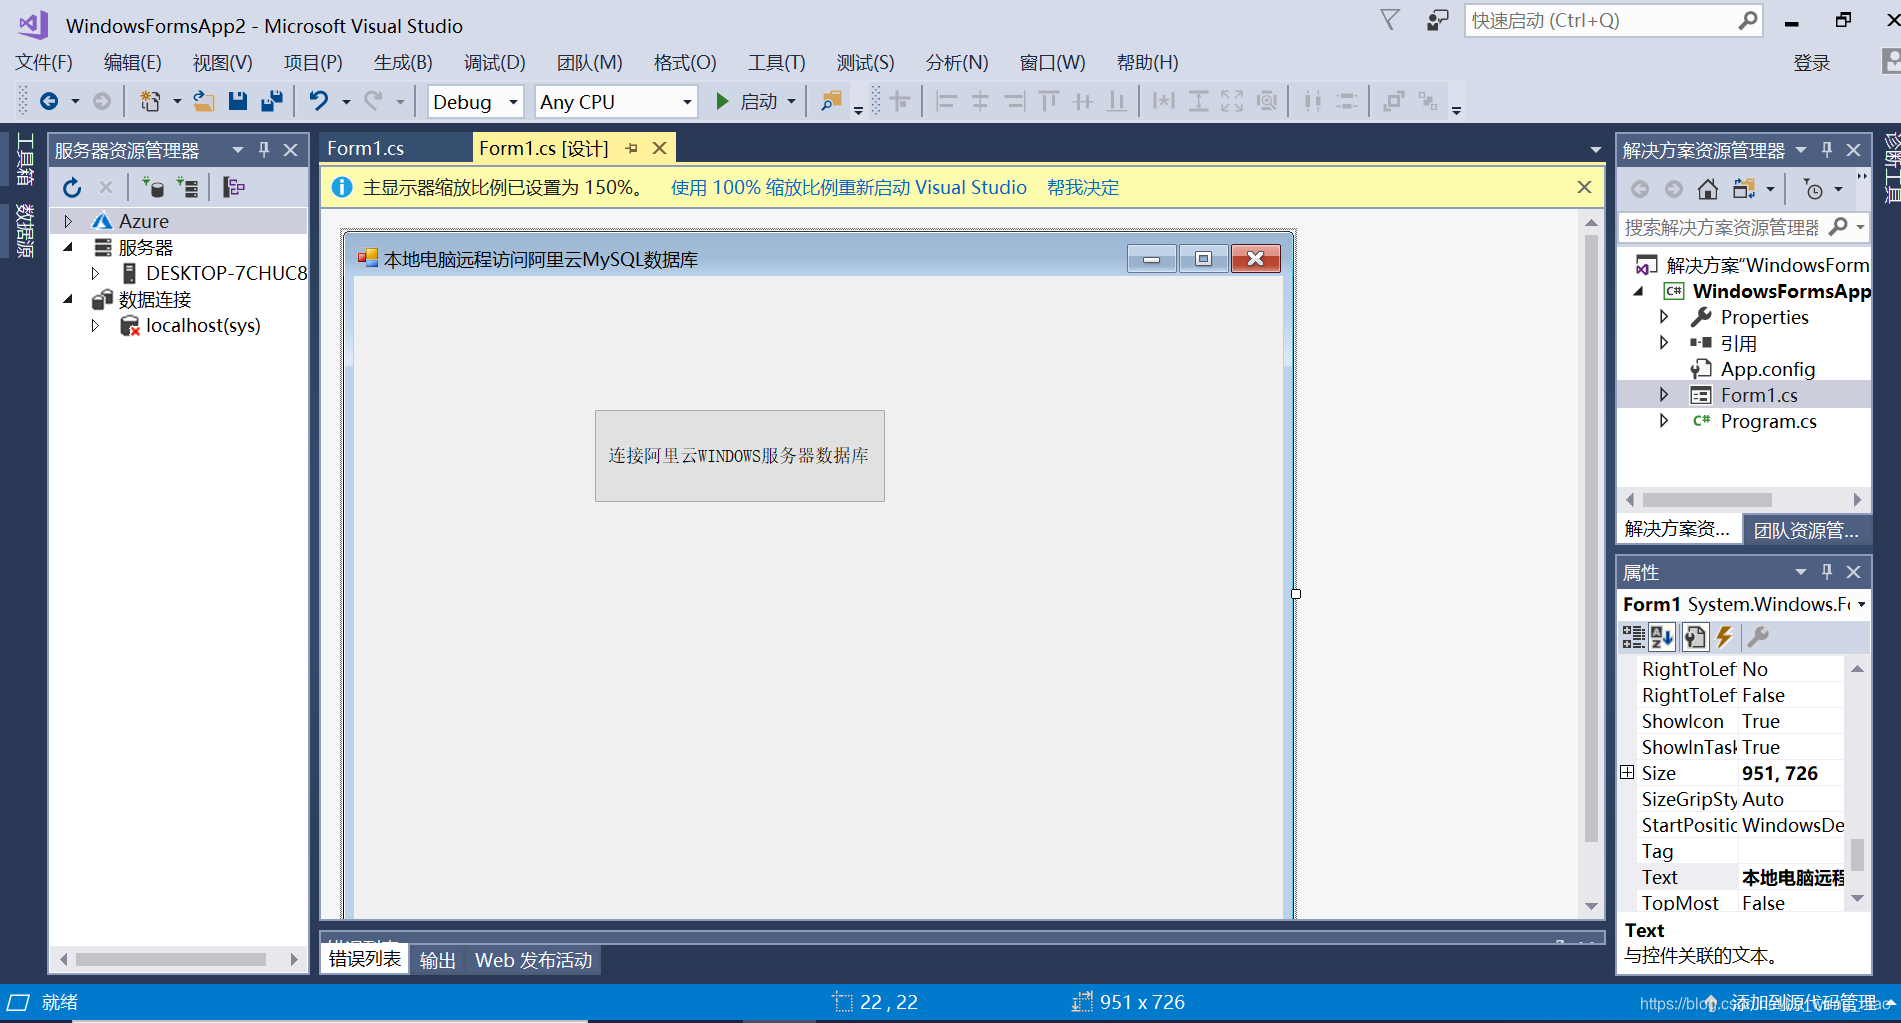This screenshot has width=1901, height=1023.
Task: Click the Bring to Front layout icon
Action: (x=1393, y=101)
